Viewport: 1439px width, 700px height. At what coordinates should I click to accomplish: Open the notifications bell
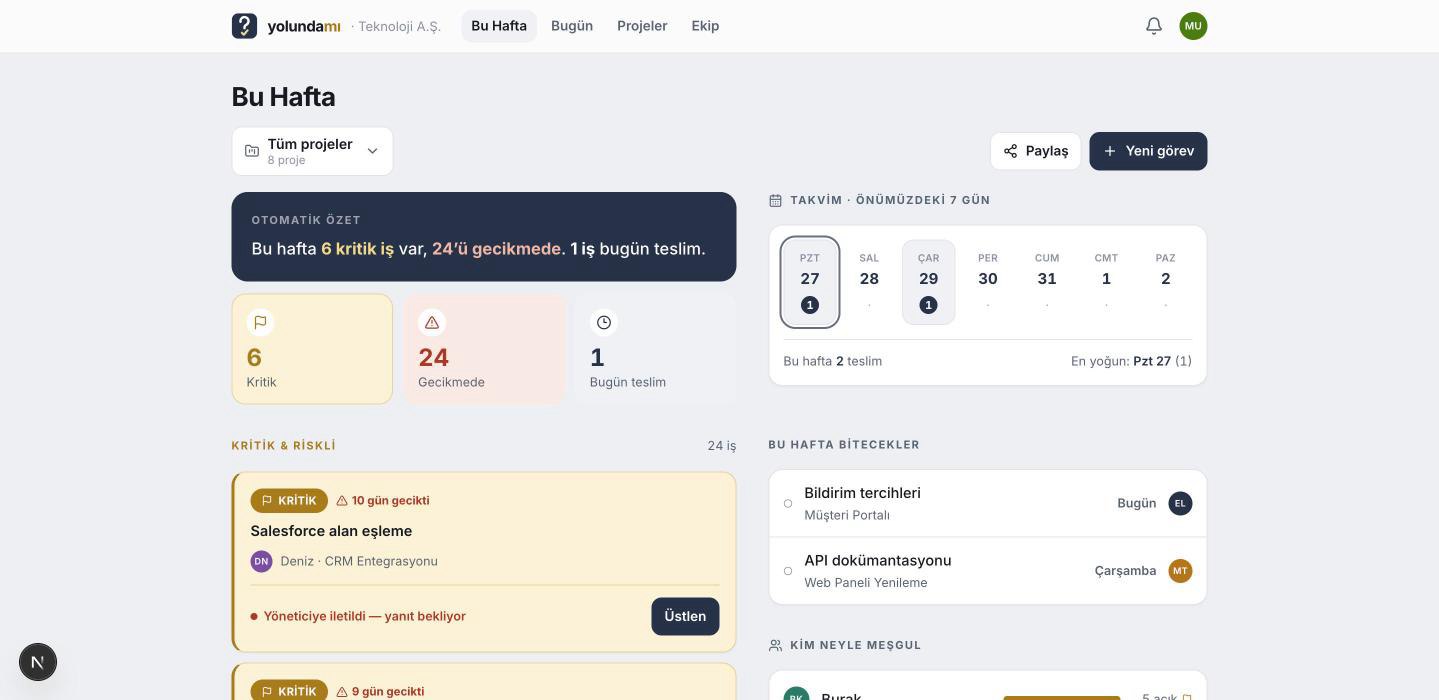(x=1154, y=26)
